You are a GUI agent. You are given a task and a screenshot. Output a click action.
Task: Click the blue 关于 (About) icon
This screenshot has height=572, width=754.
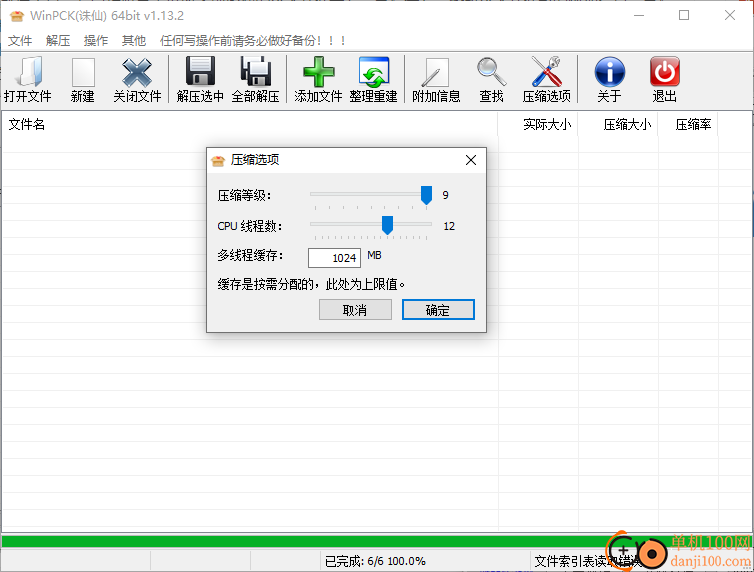610,72
